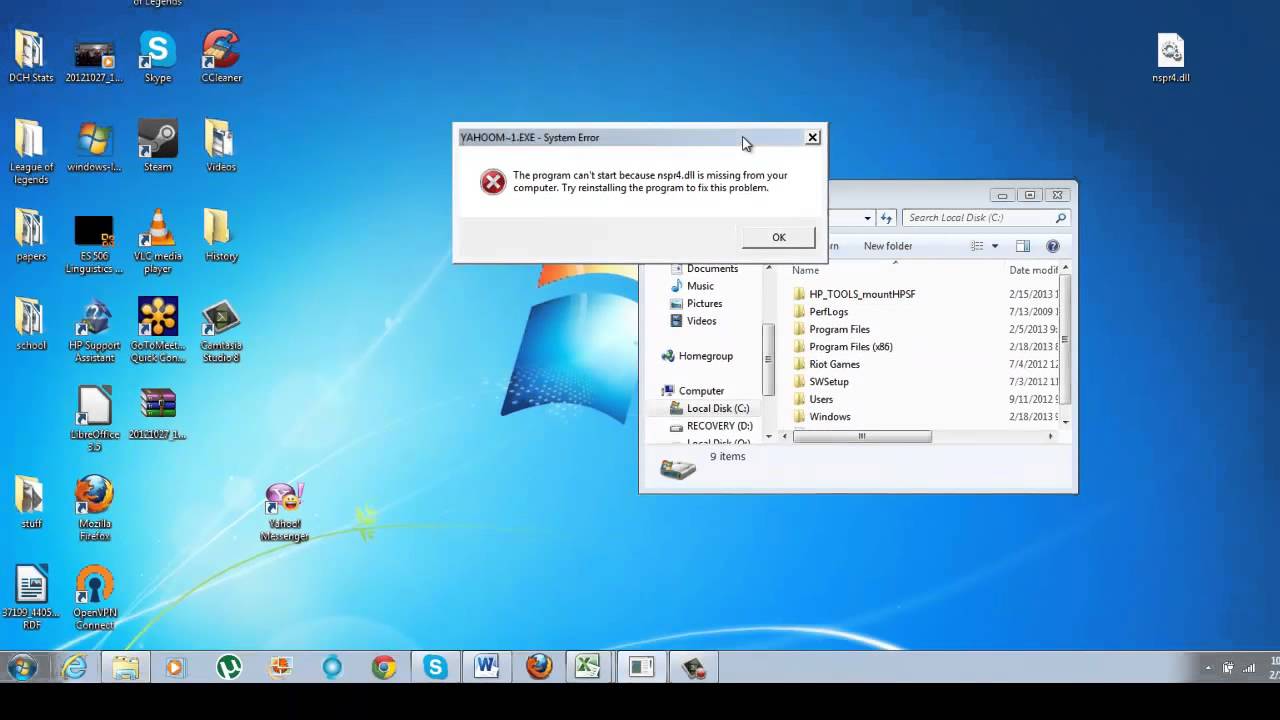Open the Explorer view options dropdown arrow
Viewport: 1280px width, 720px height.
[x=995, y=246]
